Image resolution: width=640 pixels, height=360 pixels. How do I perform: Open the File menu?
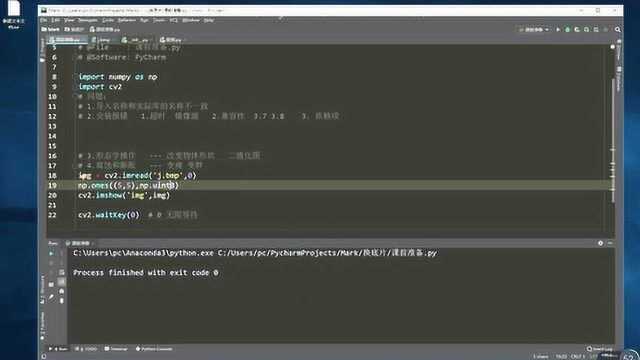43,20
